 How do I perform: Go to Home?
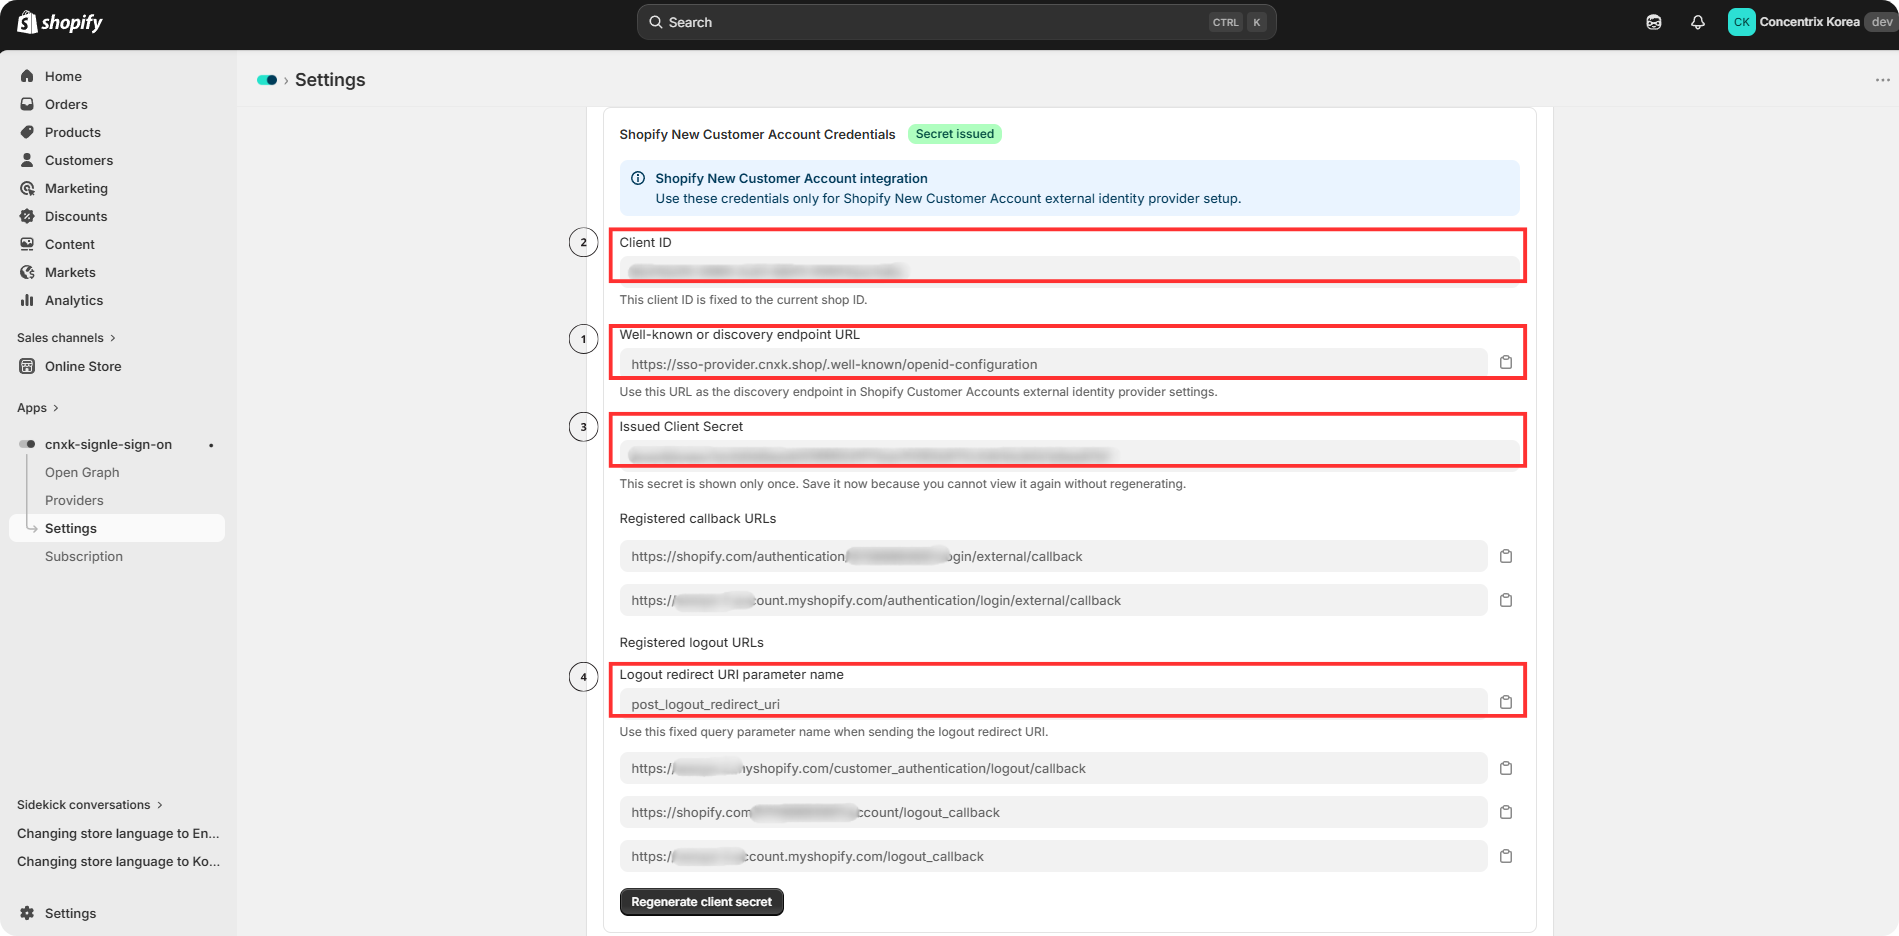(x=63, y=76)
